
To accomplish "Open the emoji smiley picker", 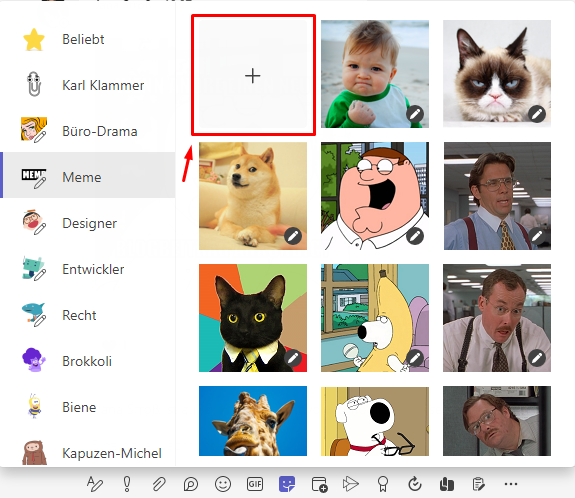I will click(x=223, y=484).
